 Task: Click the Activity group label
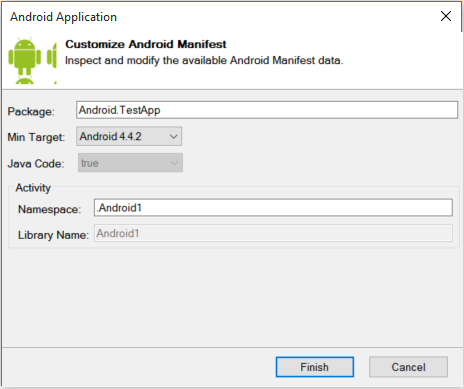pyautogui.click(x=33, y=188)
